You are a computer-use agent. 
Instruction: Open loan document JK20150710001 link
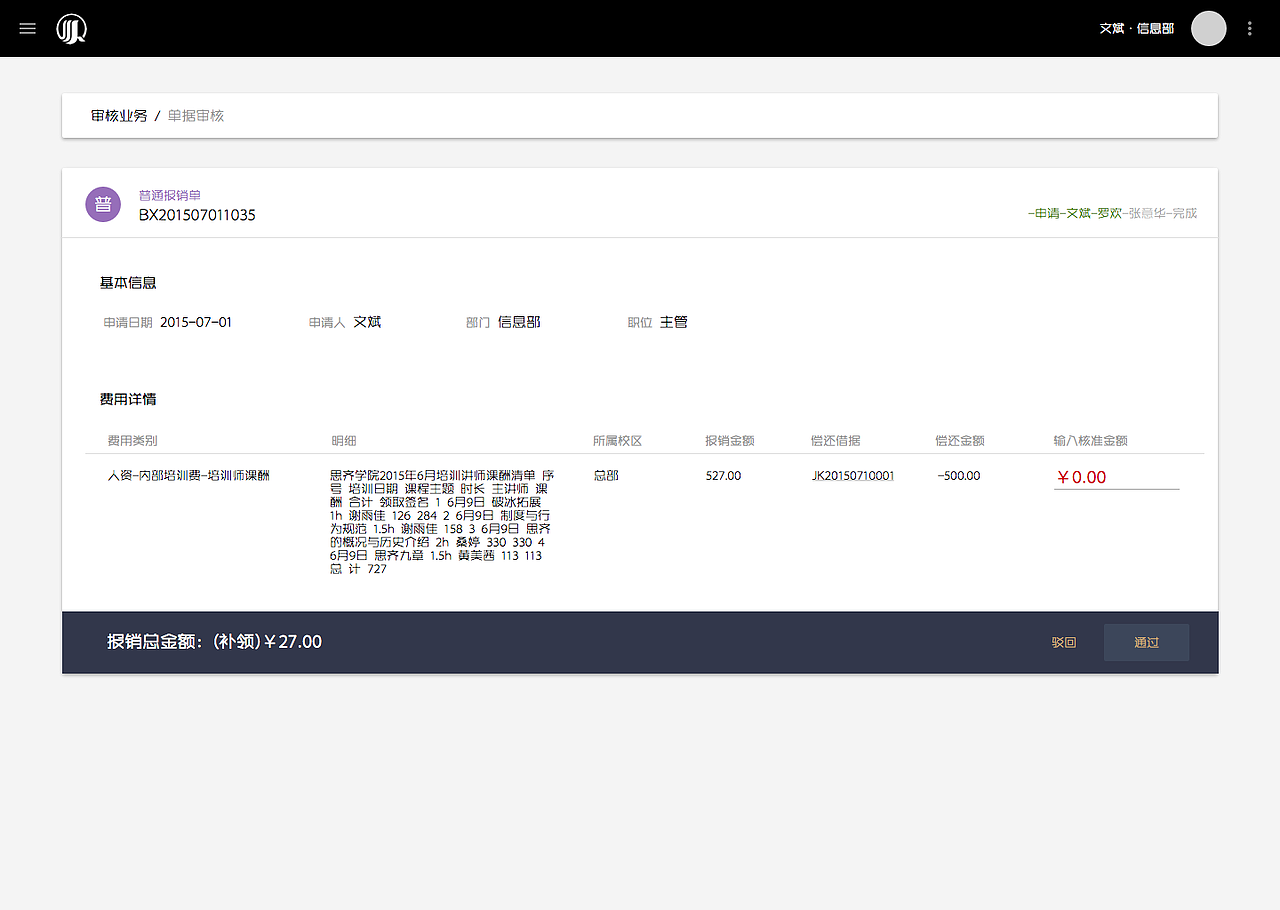click(x=853, y=476)
